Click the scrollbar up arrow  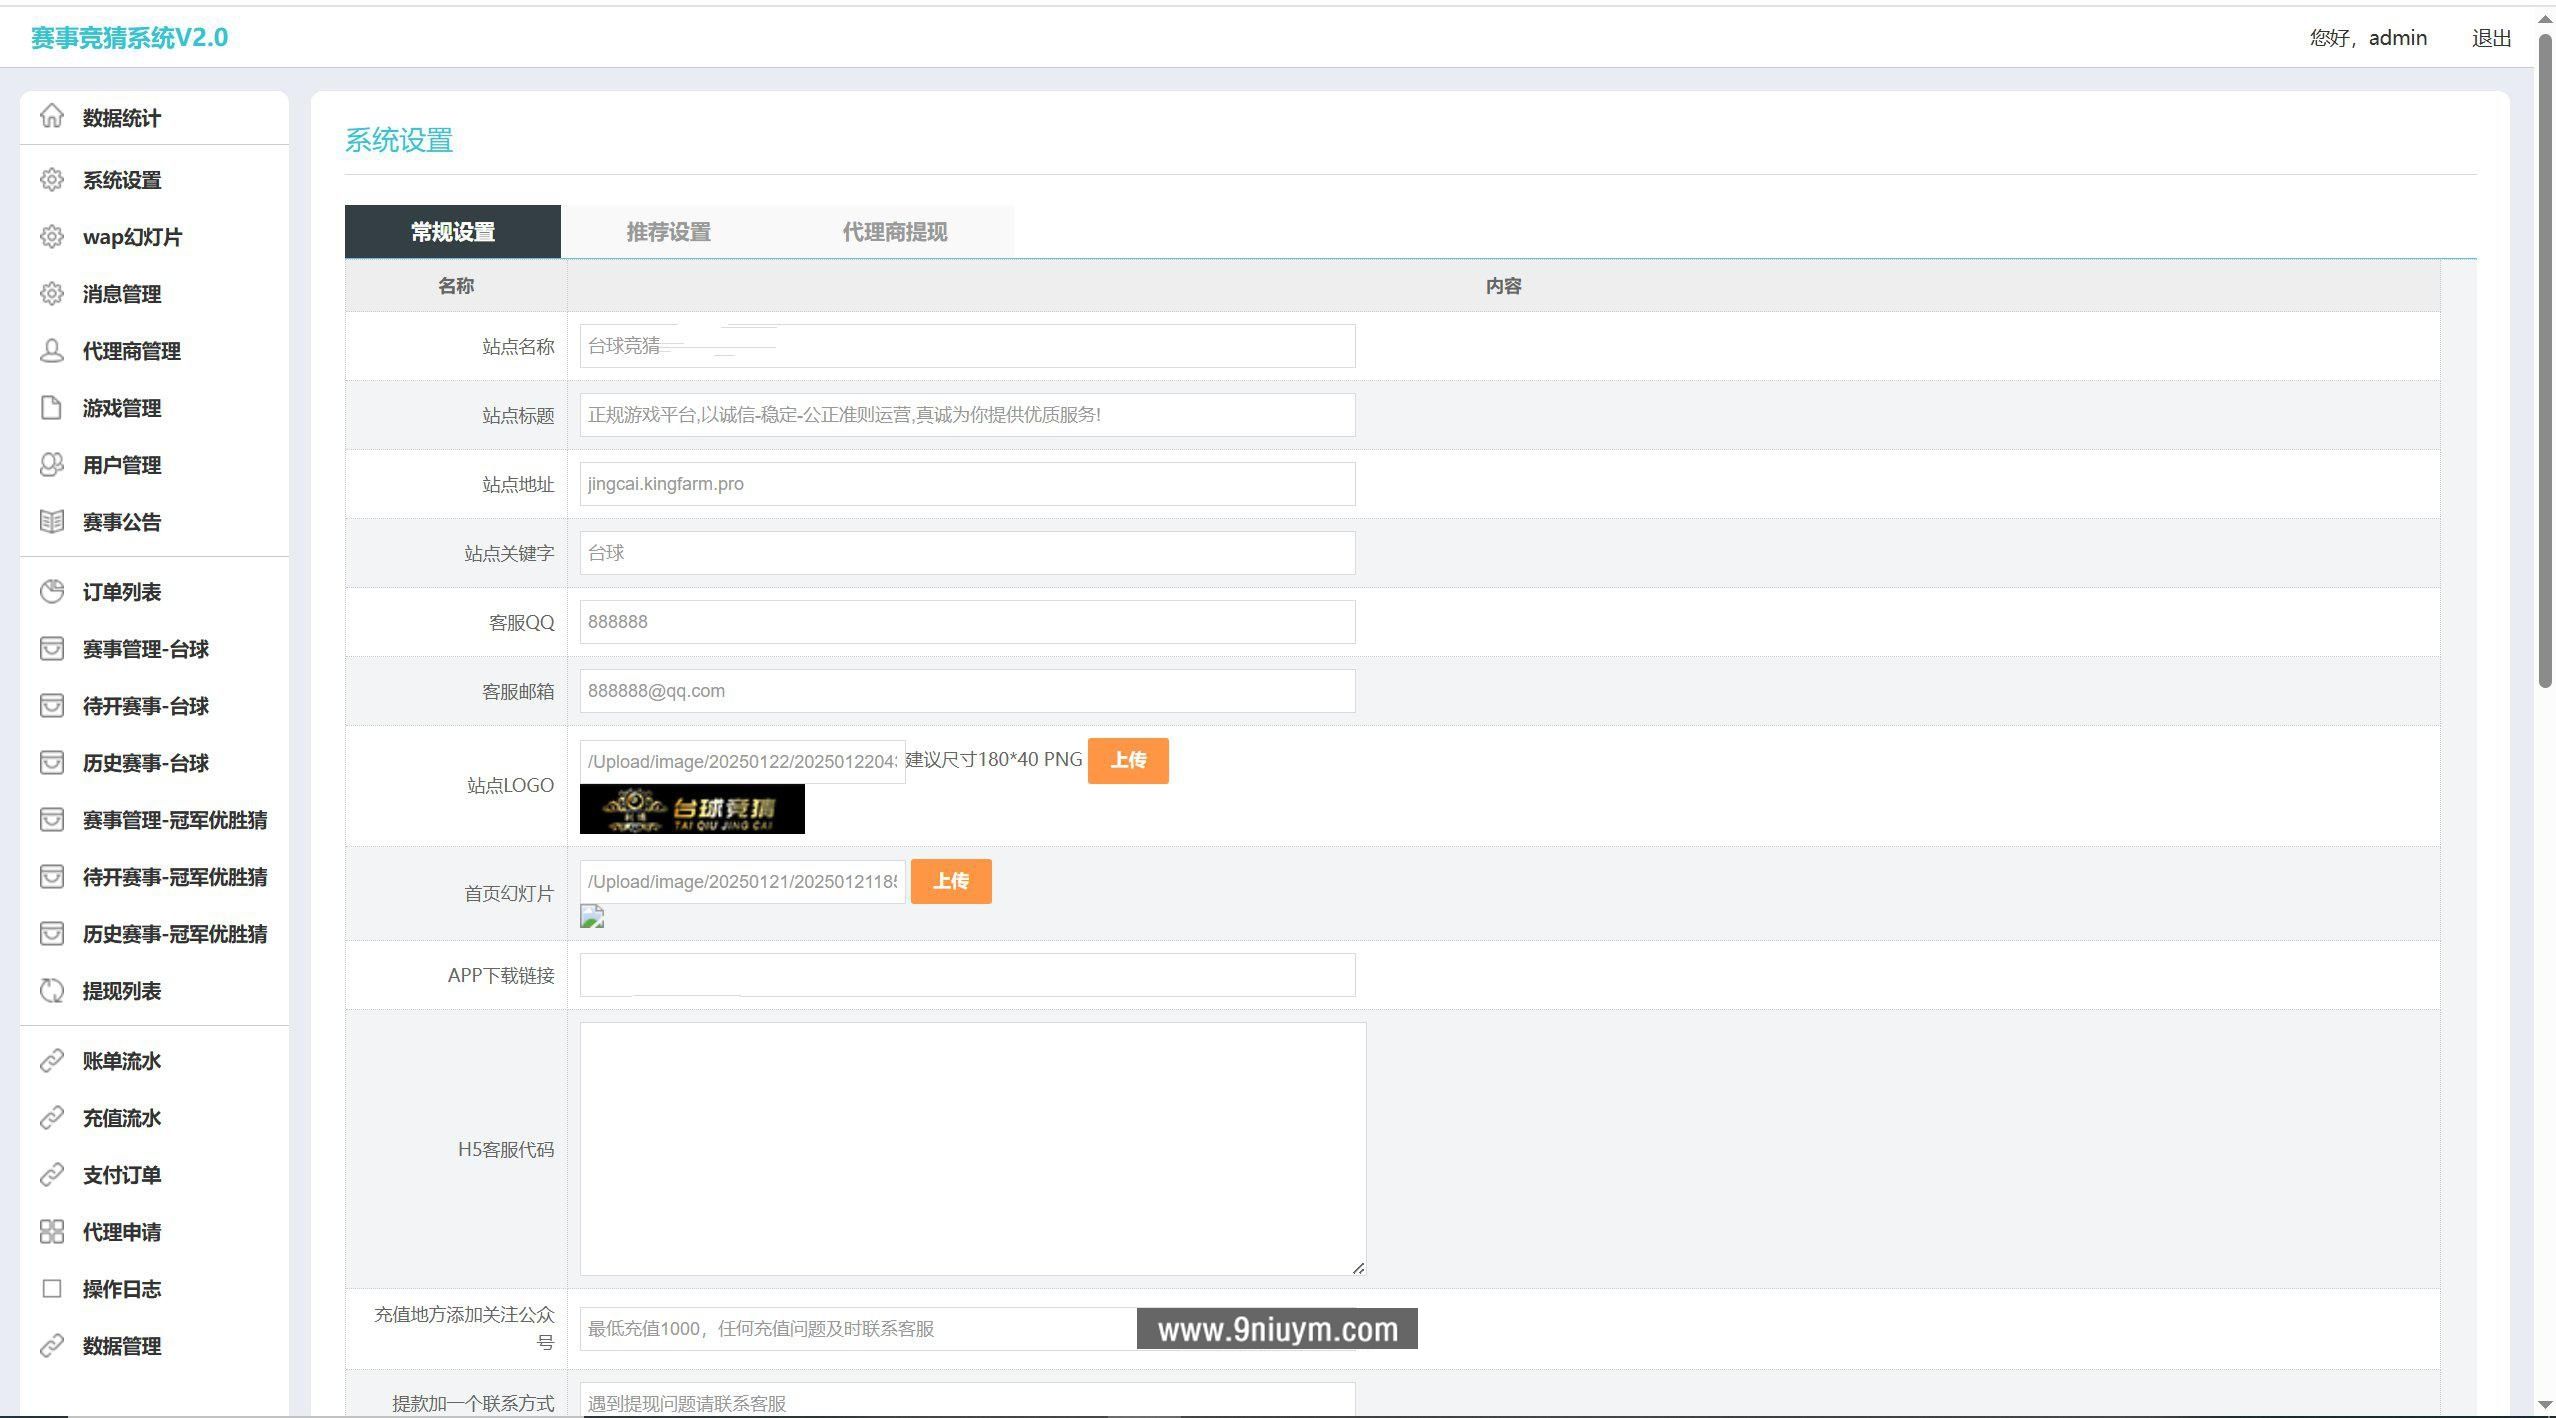2545,18
